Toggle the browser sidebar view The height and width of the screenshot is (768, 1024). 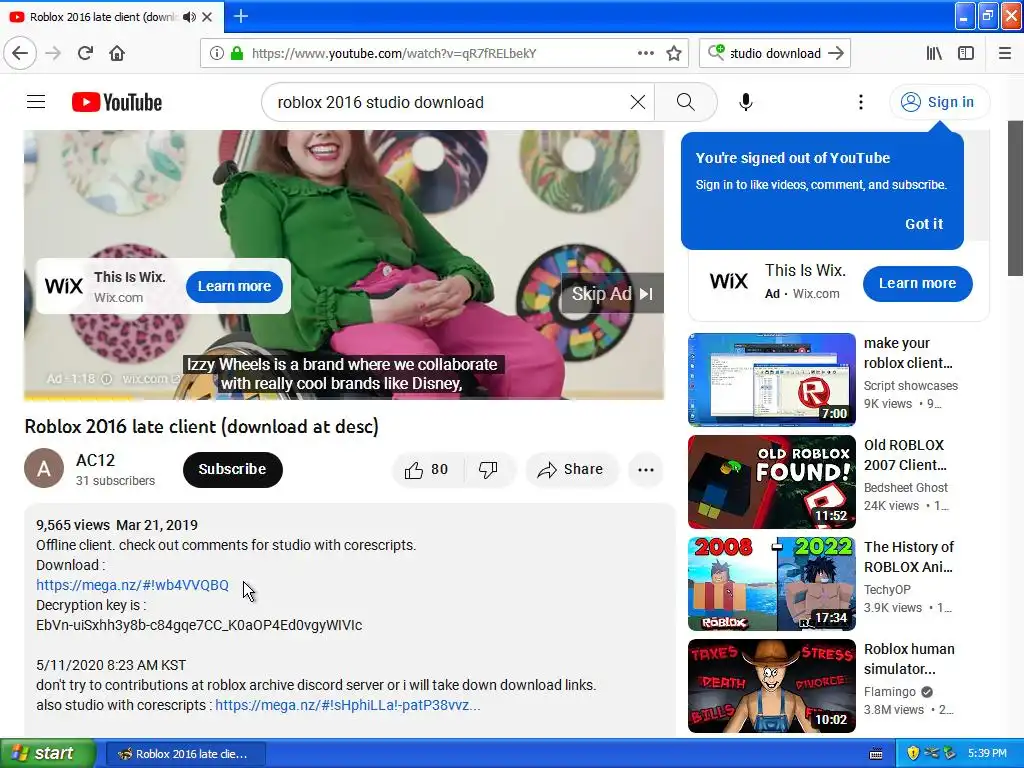pyautogui.click(x=966, y=53)
